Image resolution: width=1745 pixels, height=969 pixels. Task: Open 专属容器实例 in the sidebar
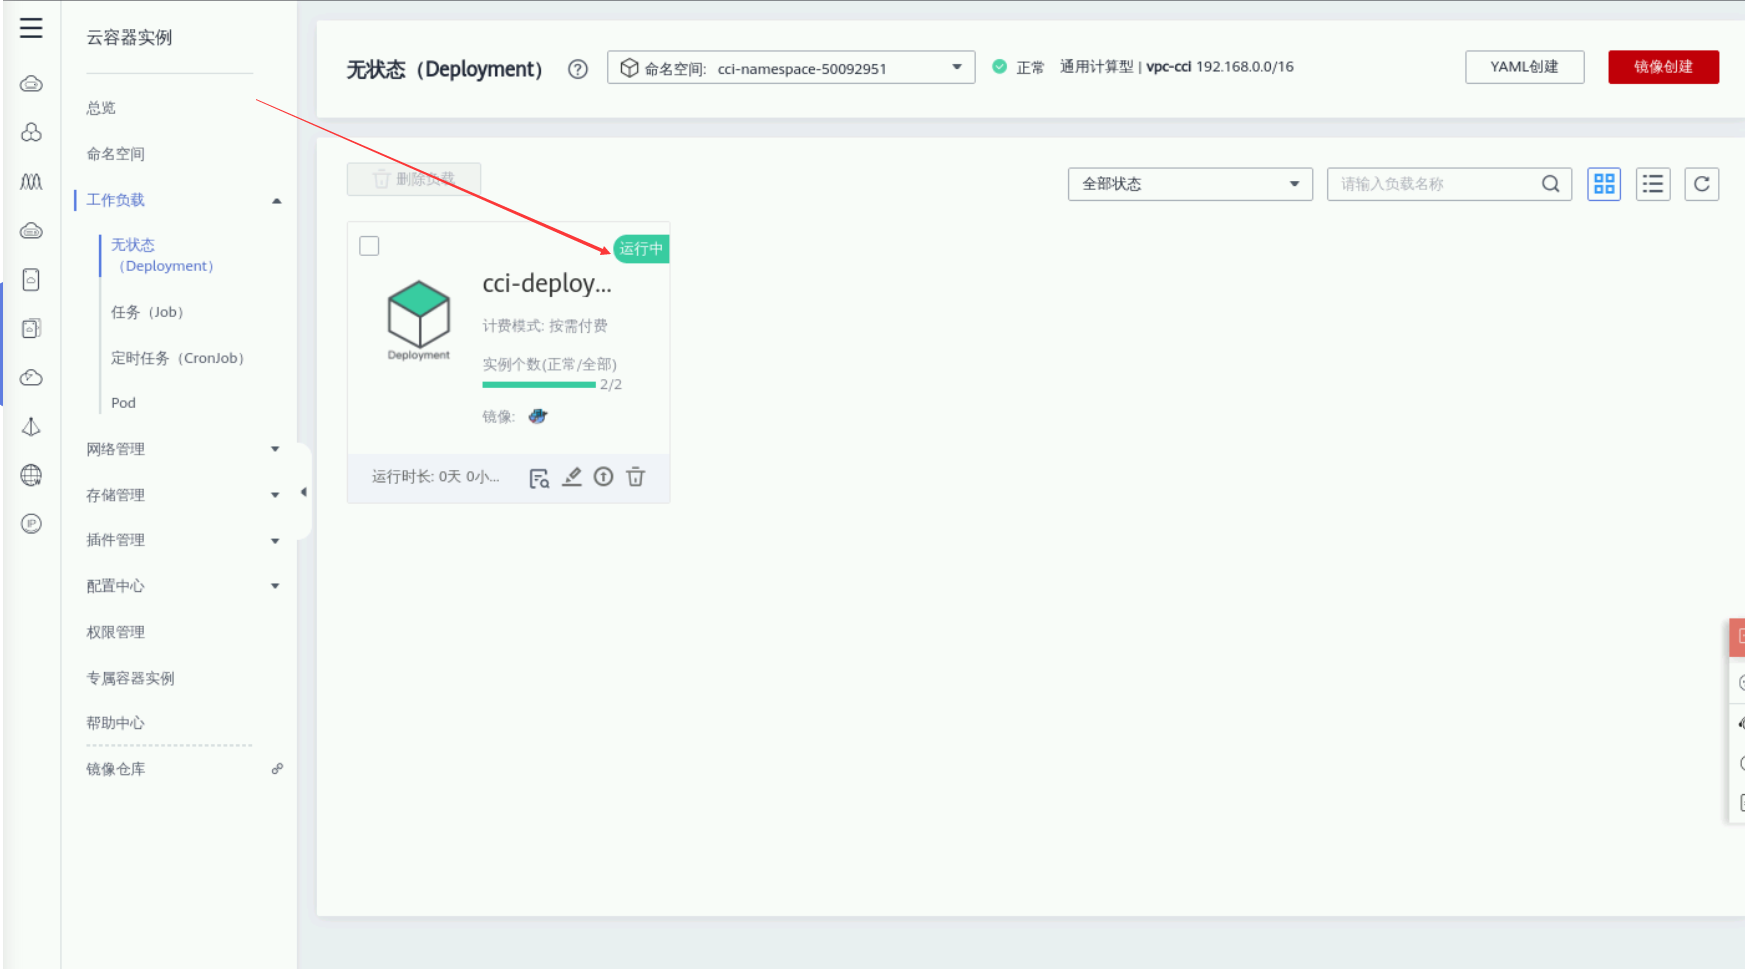(130, 678)
